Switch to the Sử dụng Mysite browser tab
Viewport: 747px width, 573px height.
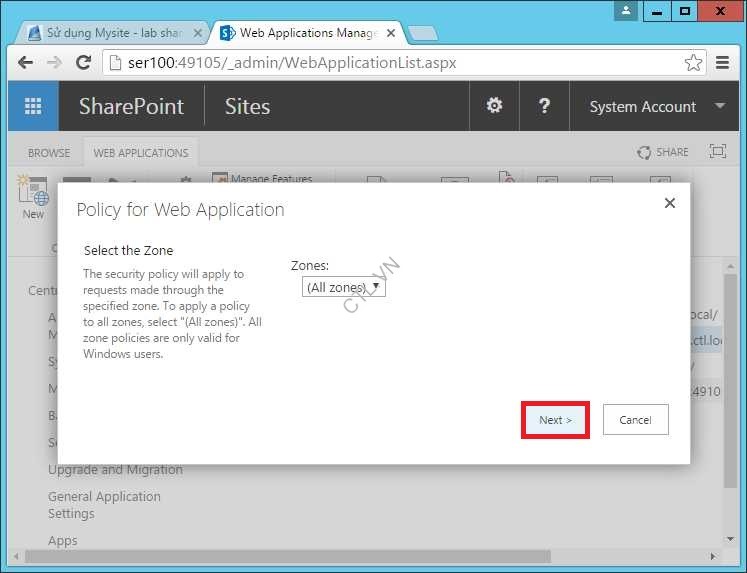click(x=112, y=33)
